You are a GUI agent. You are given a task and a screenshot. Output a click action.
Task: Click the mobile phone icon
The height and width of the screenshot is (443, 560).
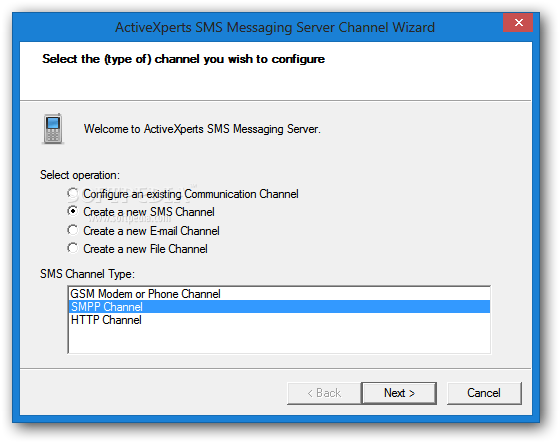tap(53, 129)
